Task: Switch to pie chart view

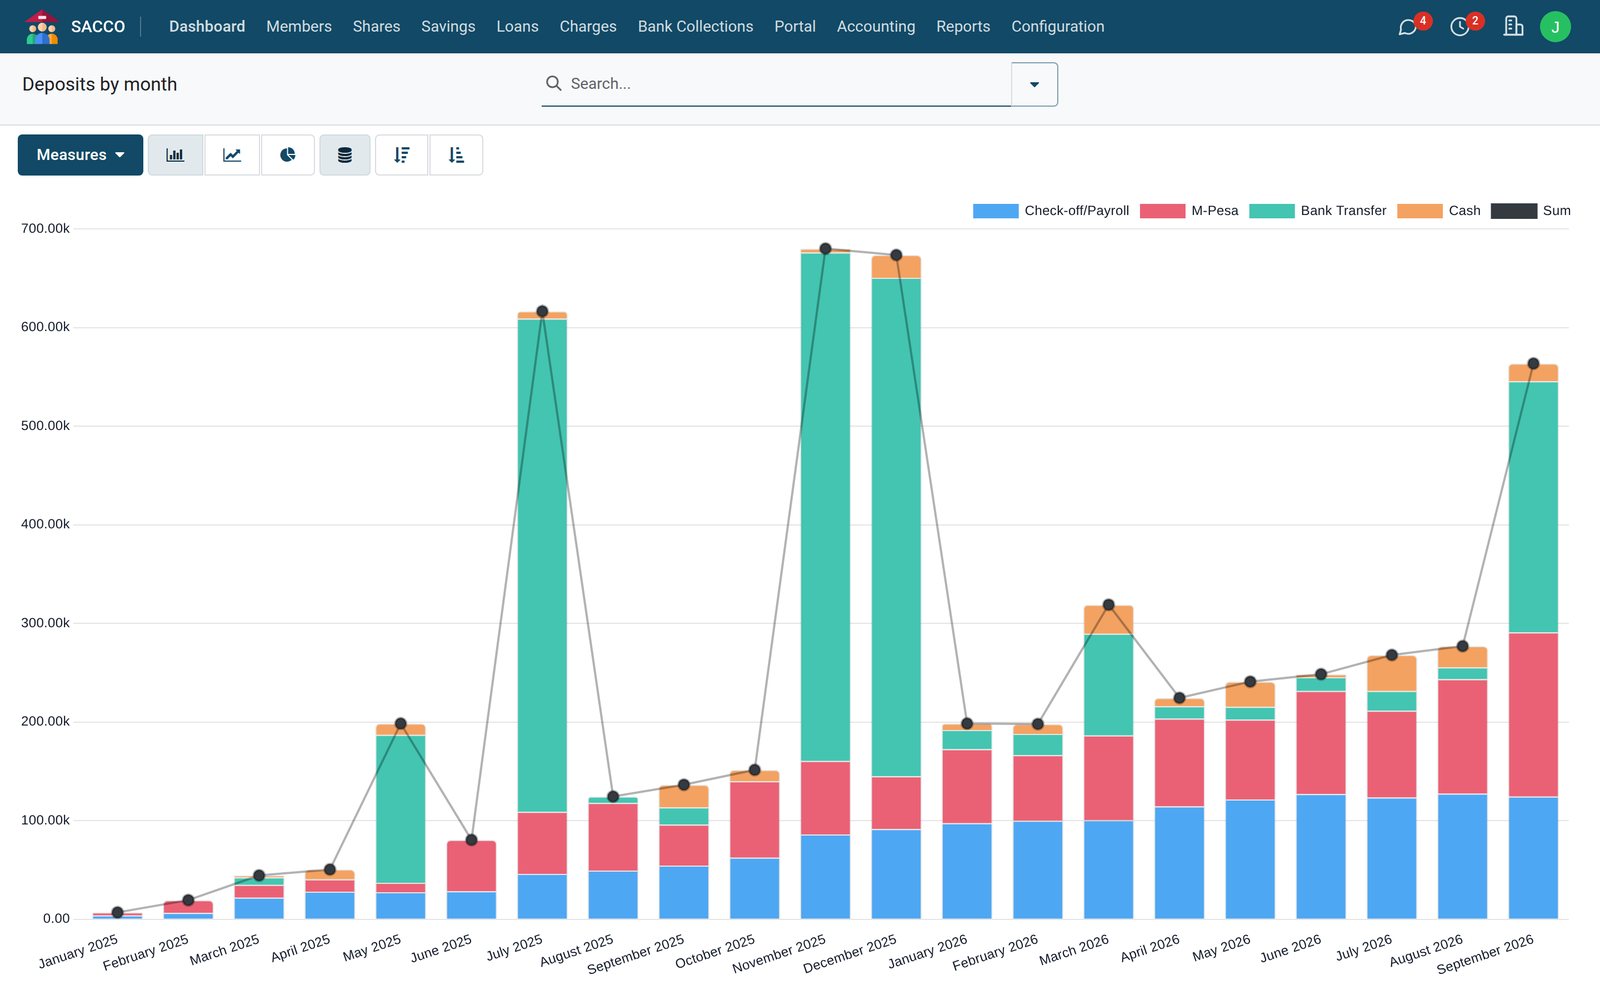Action: [288, 155]
